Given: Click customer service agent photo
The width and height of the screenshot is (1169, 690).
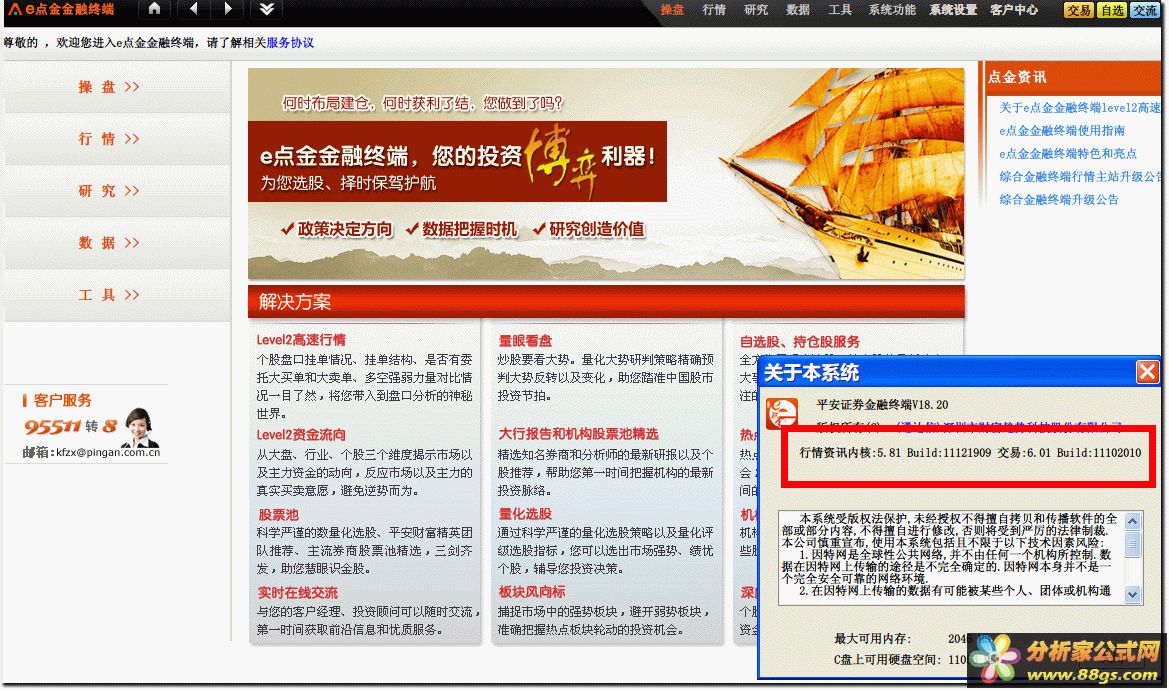Looking at the screenshot, I should tap(139, 427).
